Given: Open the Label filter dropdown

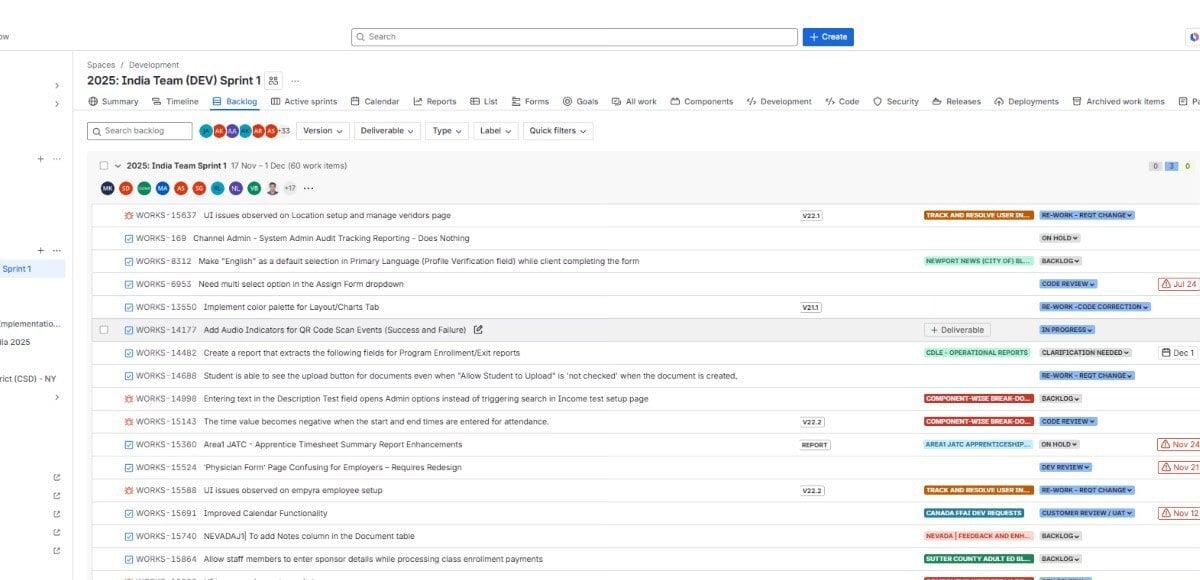Looking at the screenshot, I should pyautogui.click(x=494, y=131).
